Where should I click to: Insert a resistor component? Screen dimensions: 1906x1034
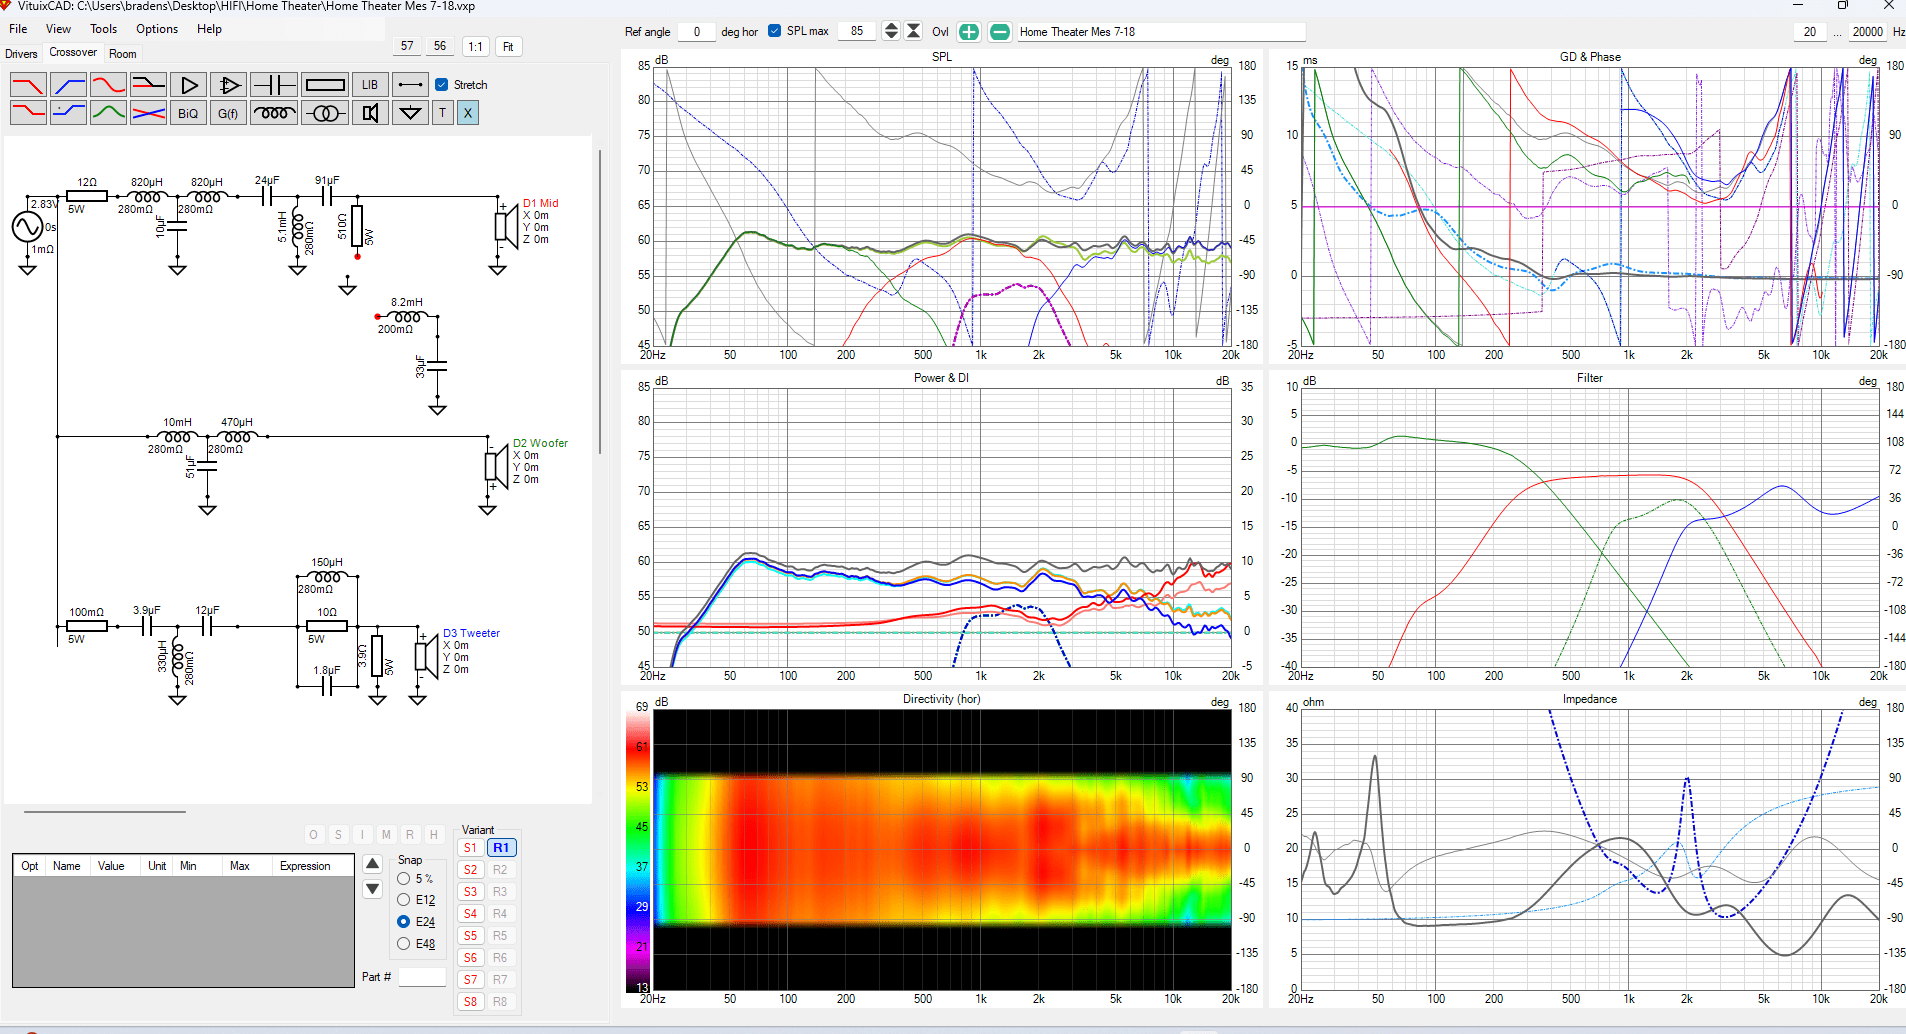325,85
